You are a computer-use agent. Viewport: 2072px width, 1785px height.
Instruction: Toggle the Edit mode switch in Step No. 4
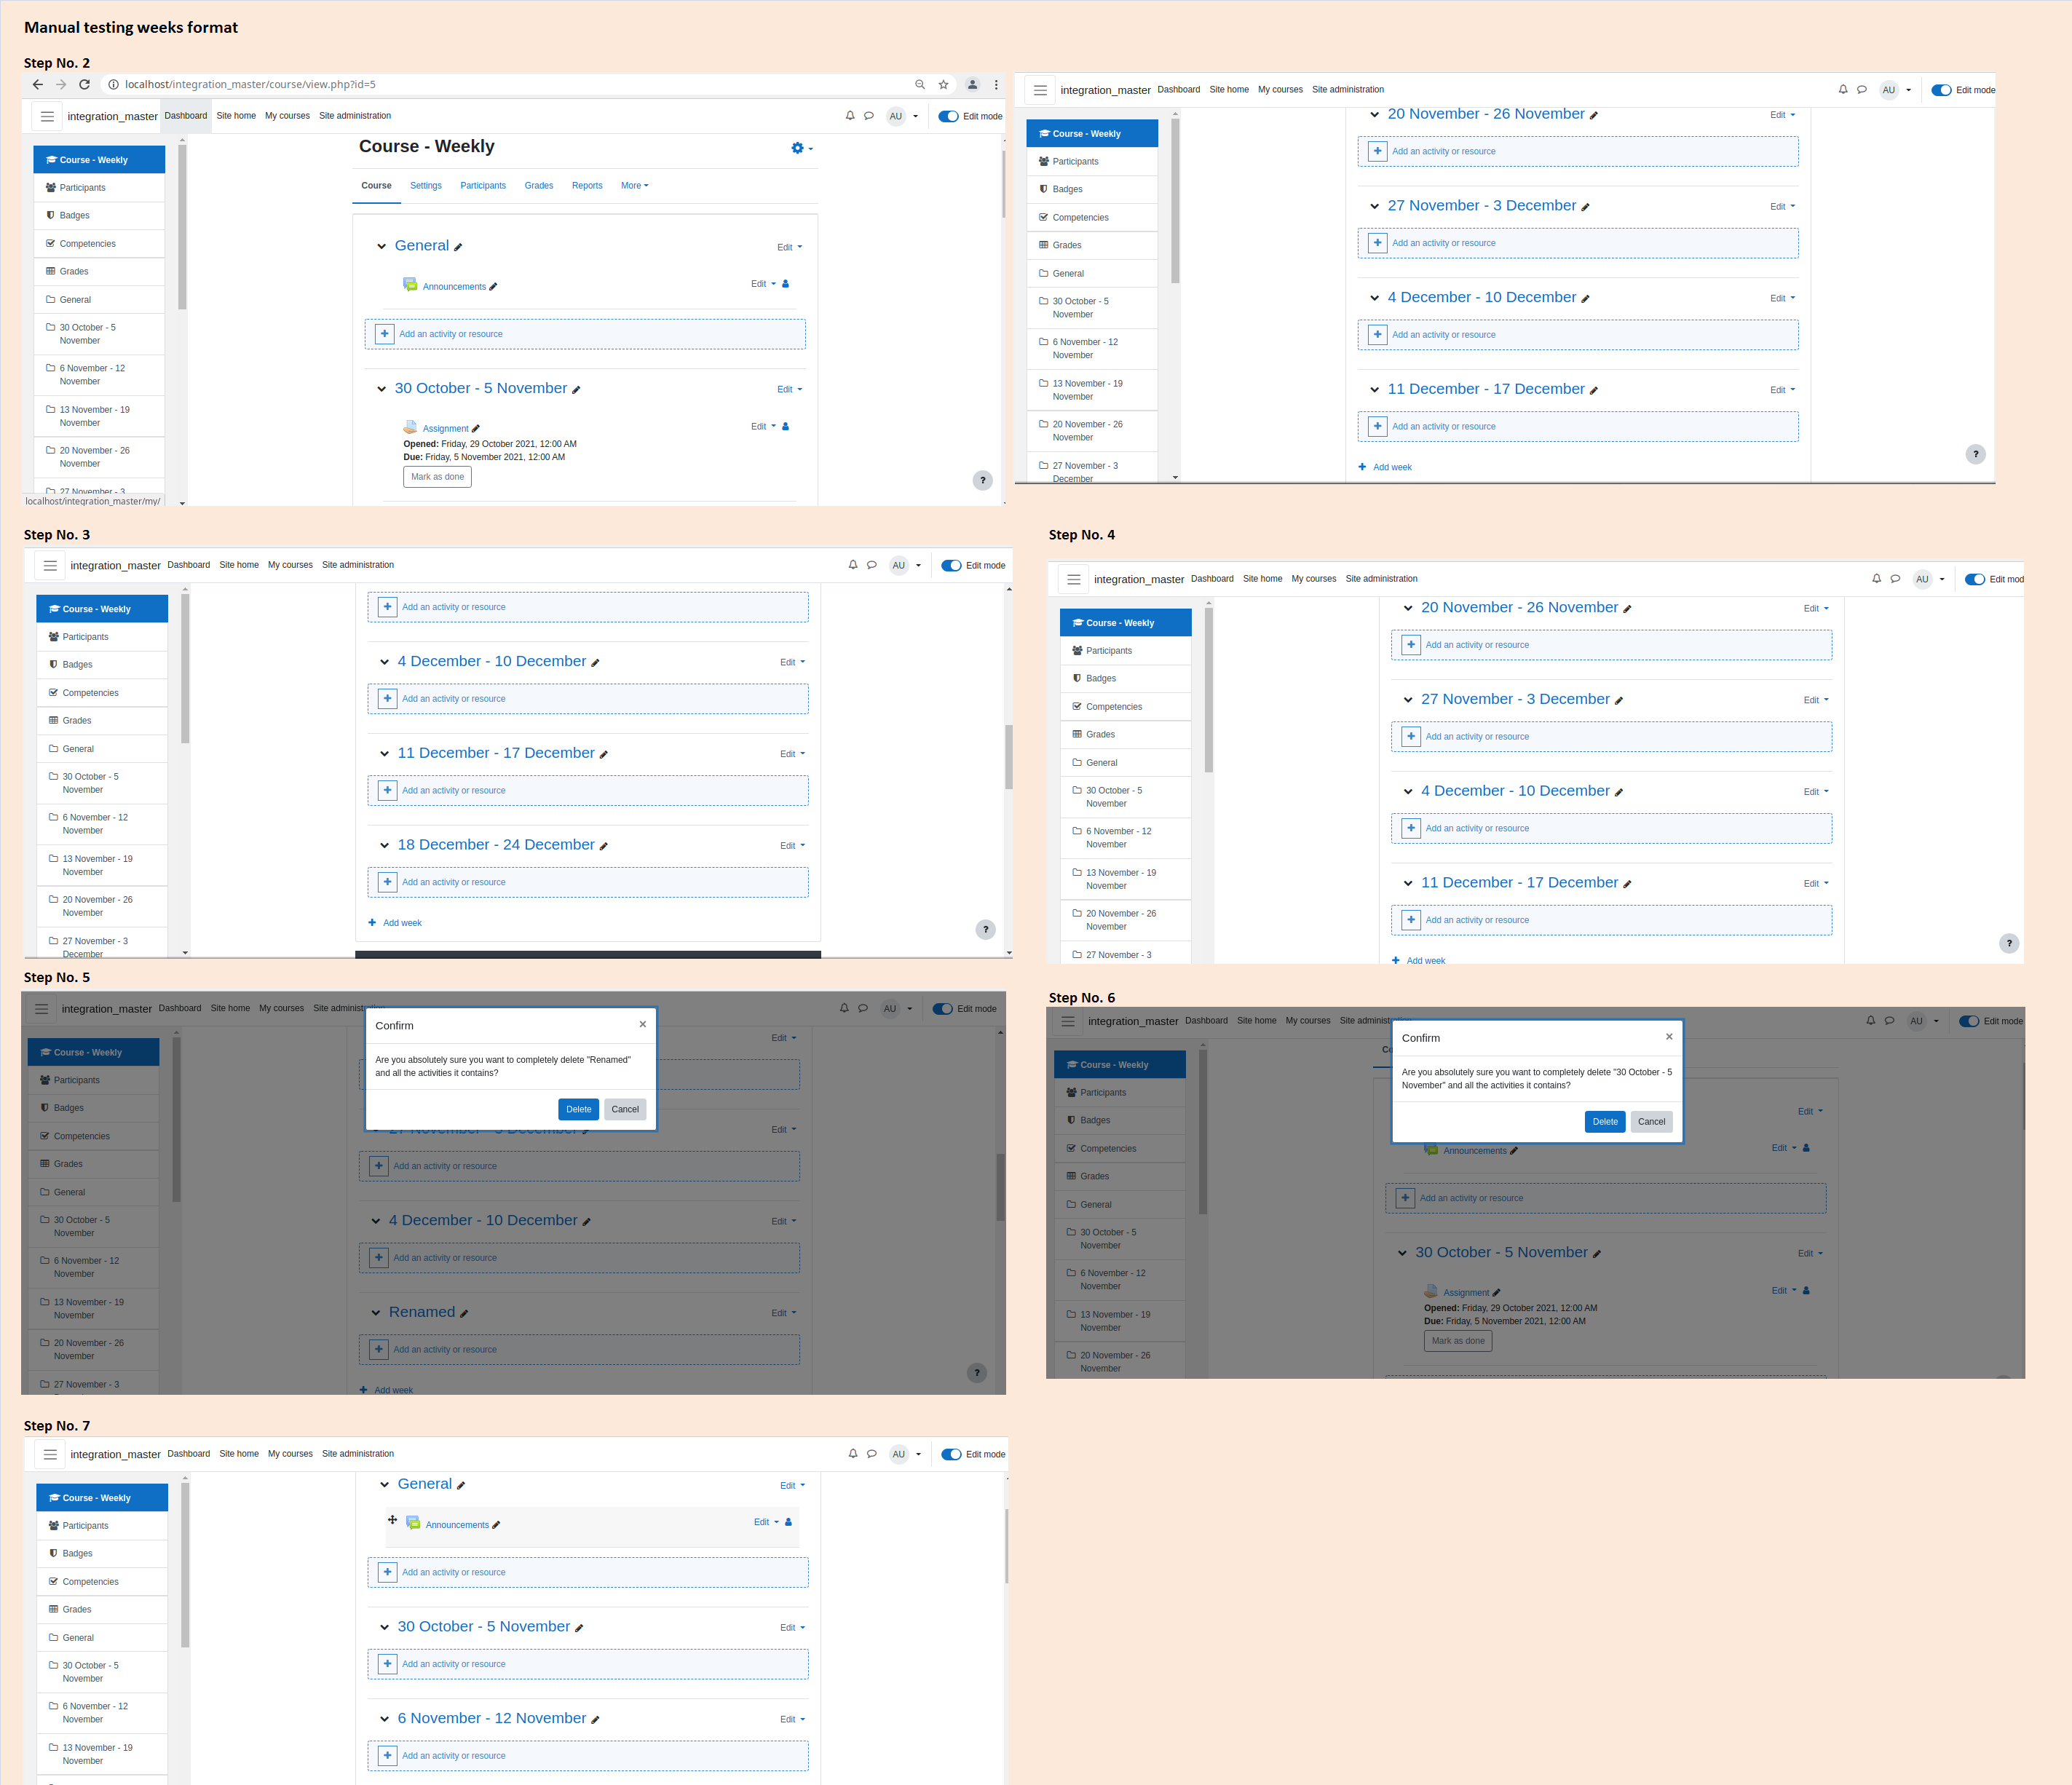(1975, 579)
